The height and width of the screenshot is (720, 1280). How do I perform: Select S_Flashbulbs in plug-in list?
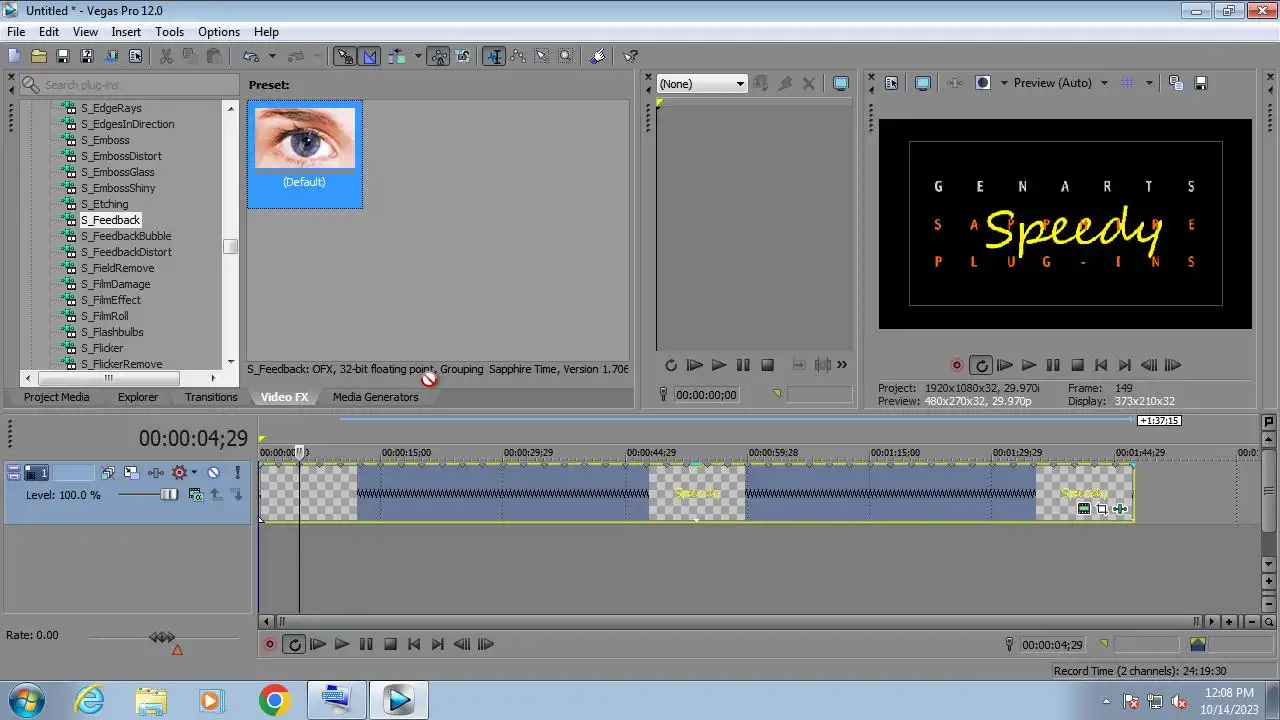point(112,332)
